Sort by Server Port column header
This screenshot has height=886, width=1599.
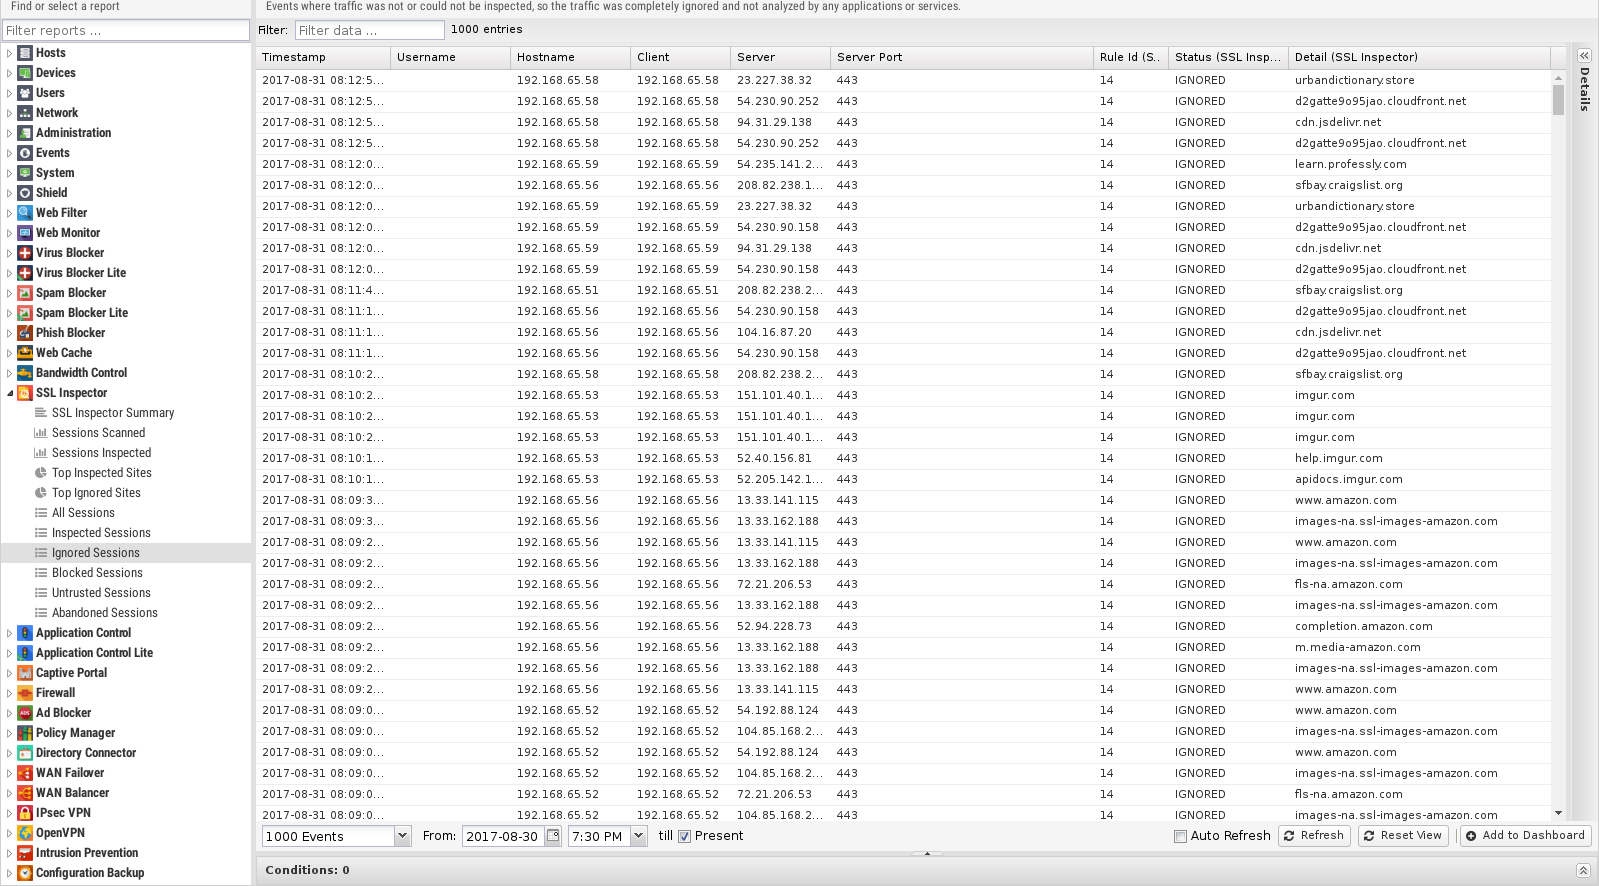tap(961, 57)
